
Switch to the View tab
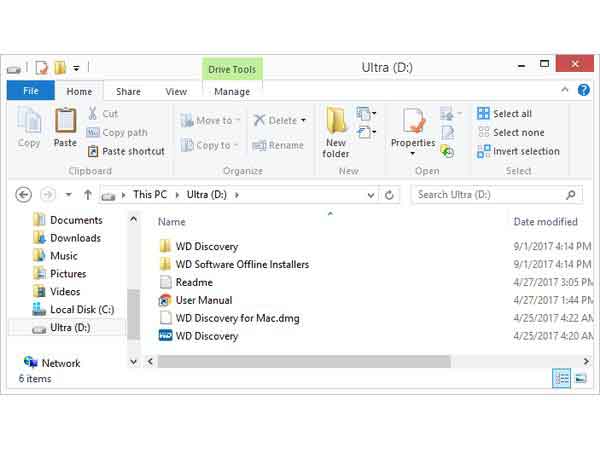pos(176,91)
